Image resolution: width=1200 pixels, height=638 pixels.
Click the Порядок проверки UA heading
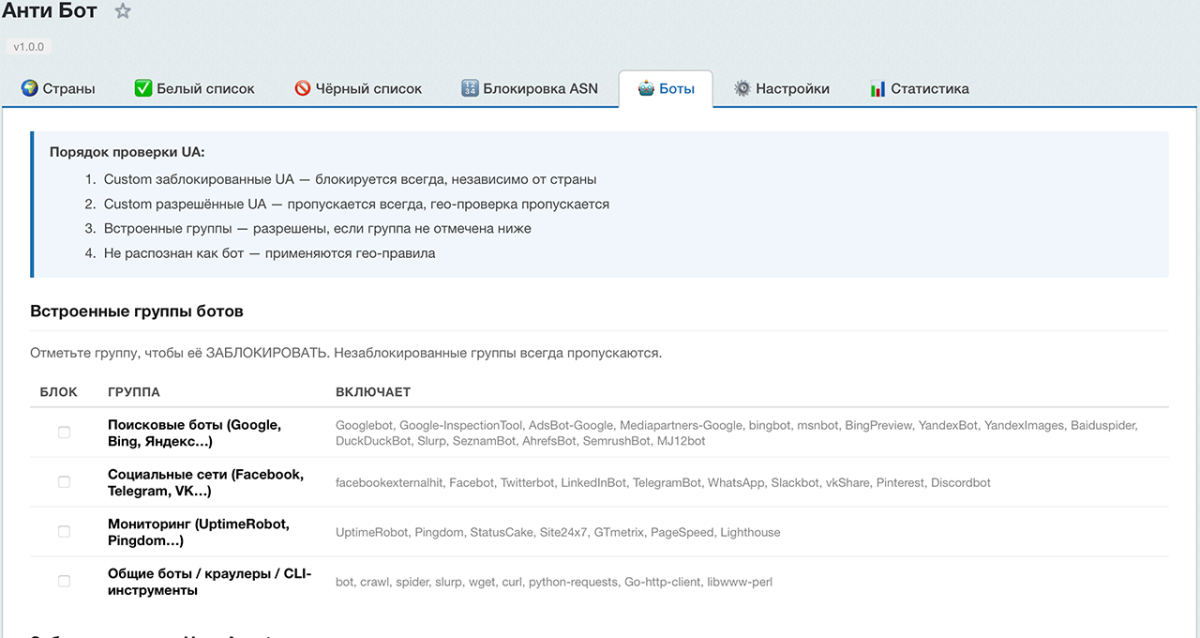(x=127, y=153)
